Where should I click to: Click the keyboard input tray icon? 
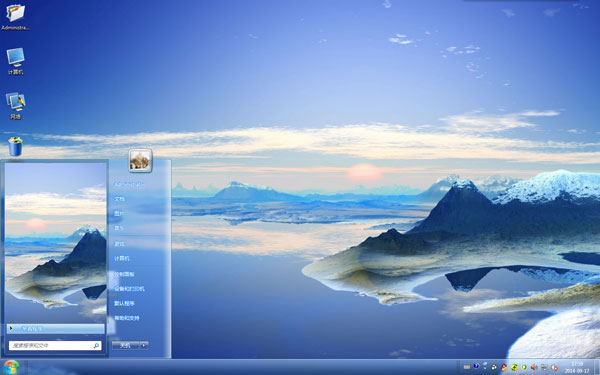coord(467,367)
